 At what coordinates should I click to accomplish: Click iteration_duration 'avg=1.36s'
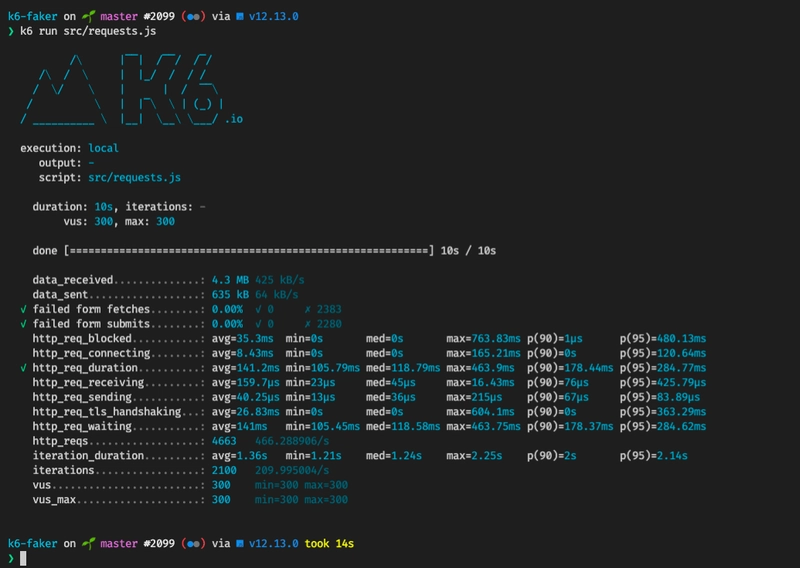pos(239,456)
